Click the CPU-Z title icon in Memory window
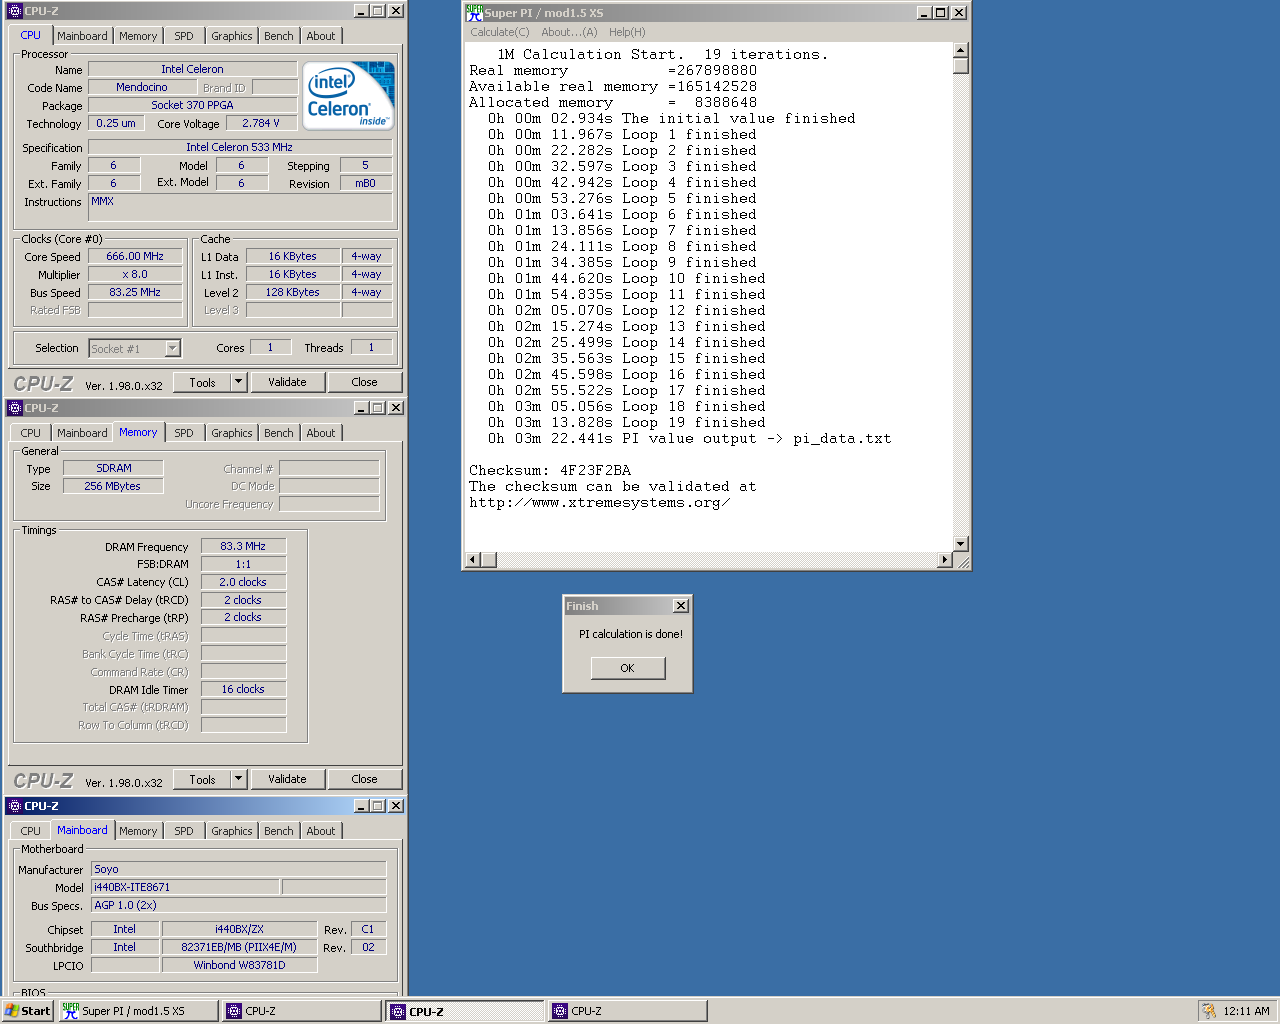1280x1024 pixels. pyautogui.click(x=14, y=408)
